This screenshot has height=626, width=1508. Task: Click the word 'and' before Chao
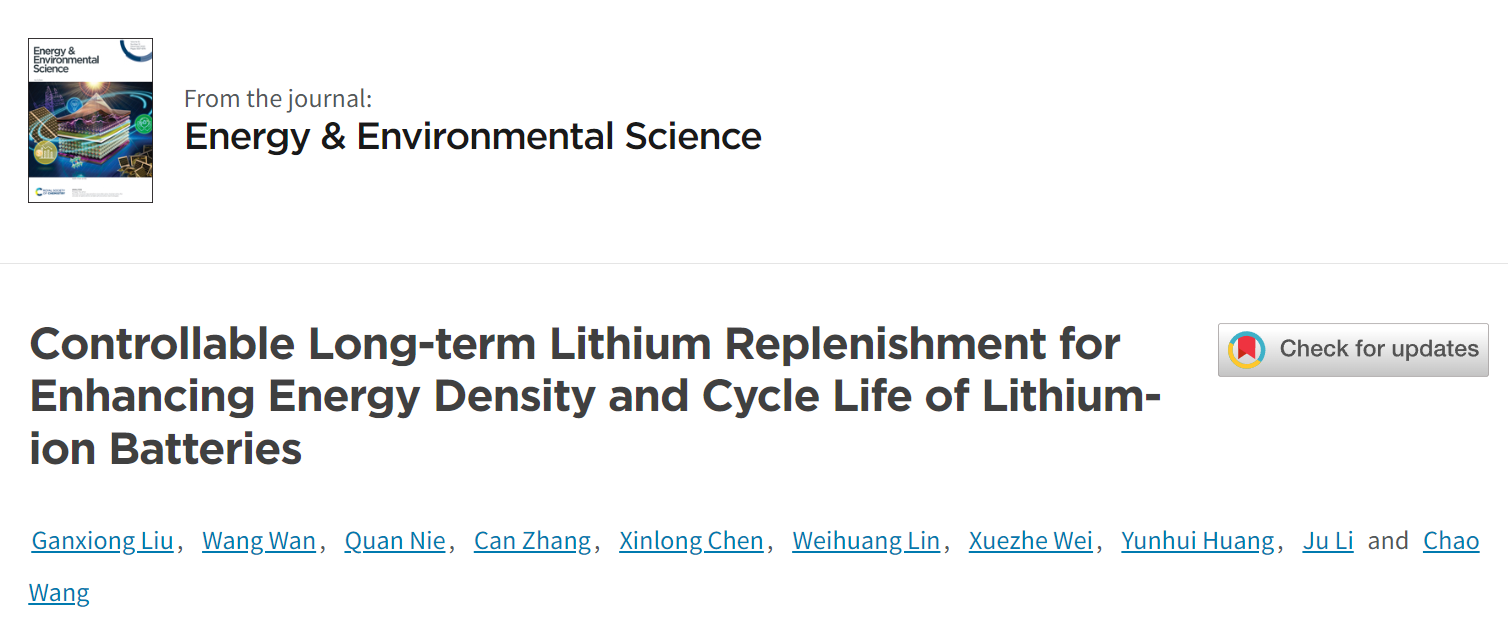click(1388, 541)
